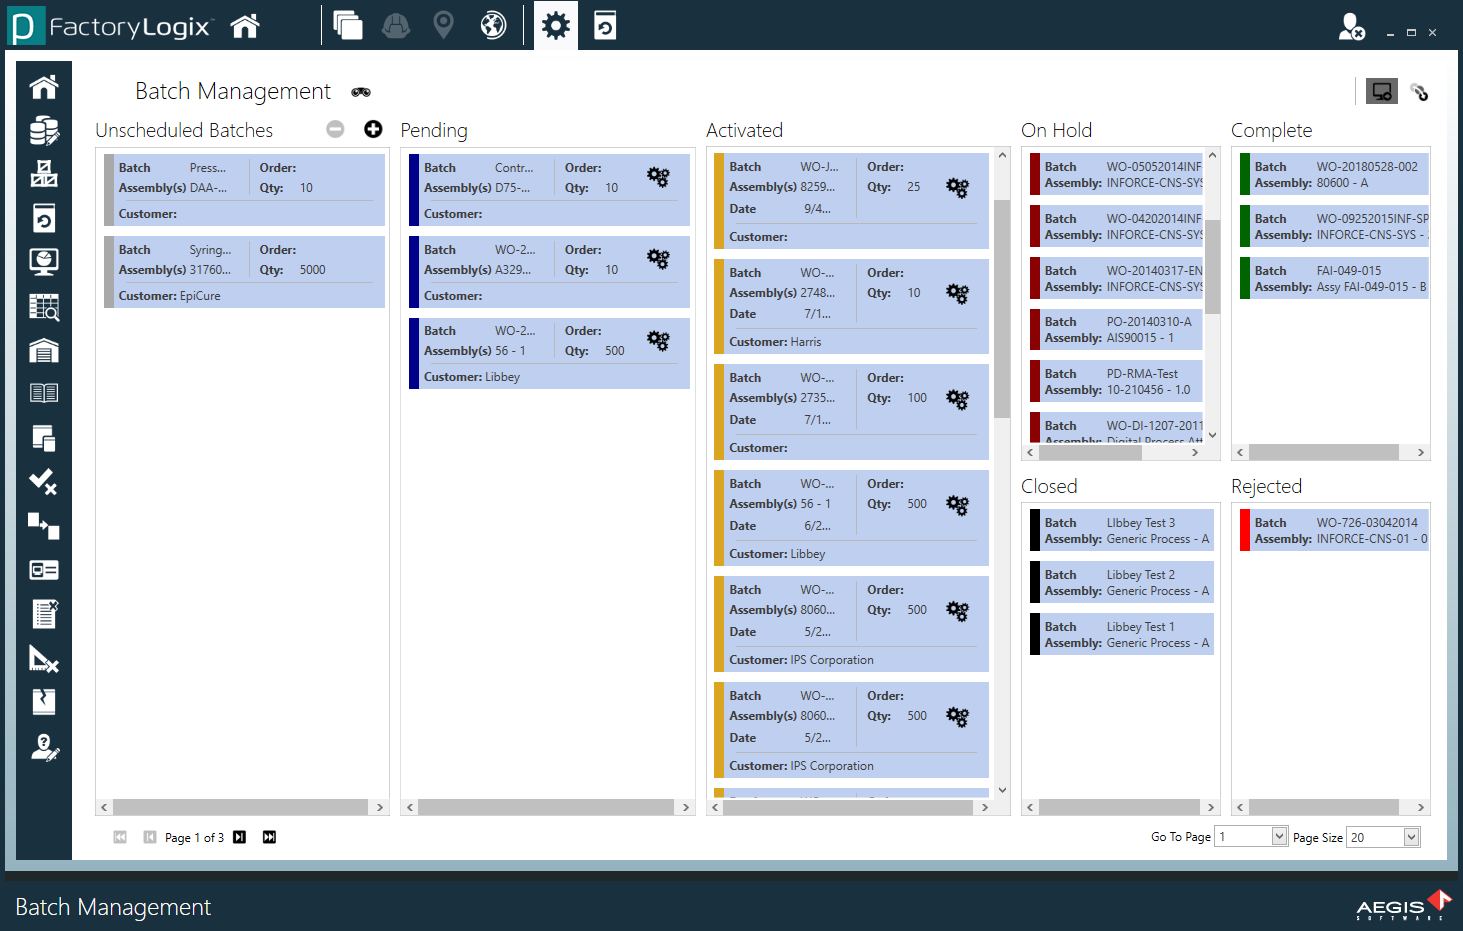The image size is (1463, 931).
Task: Open the warehouse icon in left sidebar
Action: tap(44, 351)
